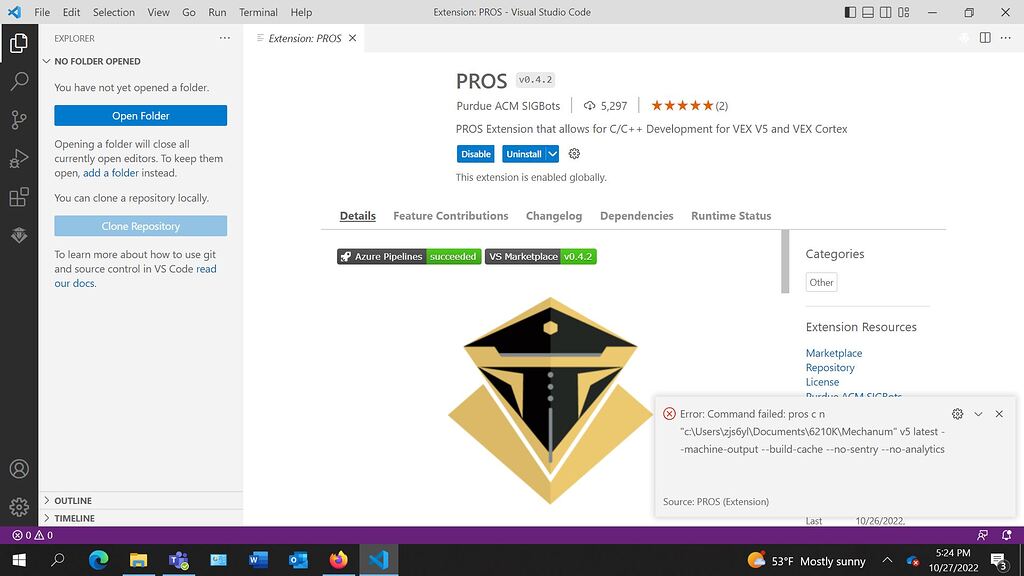Open the Run and Debug view
The image size is (1024, 576).
(x=18, y=158)
